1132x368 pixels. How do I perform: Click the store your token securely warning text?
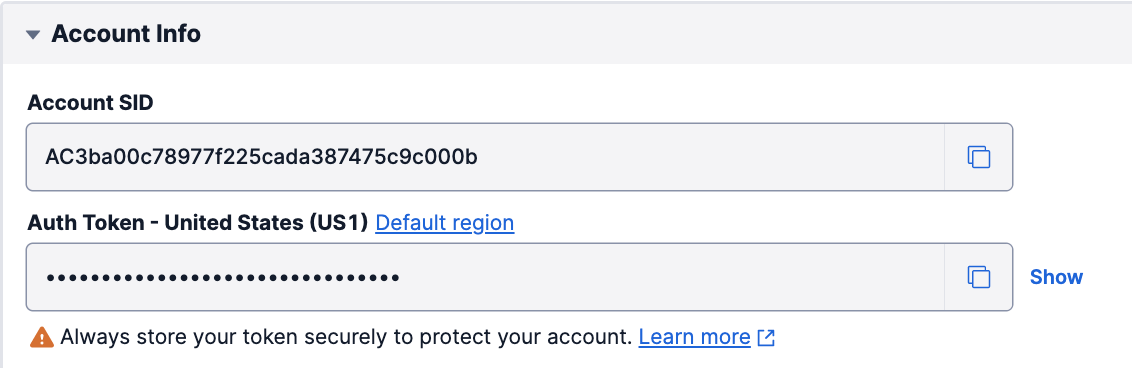289,337
